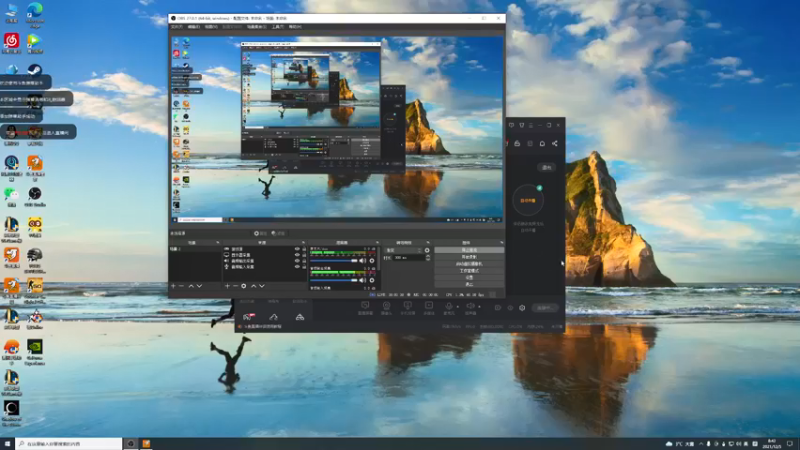Open Tools menu in OBS
Screen dimensions: 800x450
pos(278,27)
